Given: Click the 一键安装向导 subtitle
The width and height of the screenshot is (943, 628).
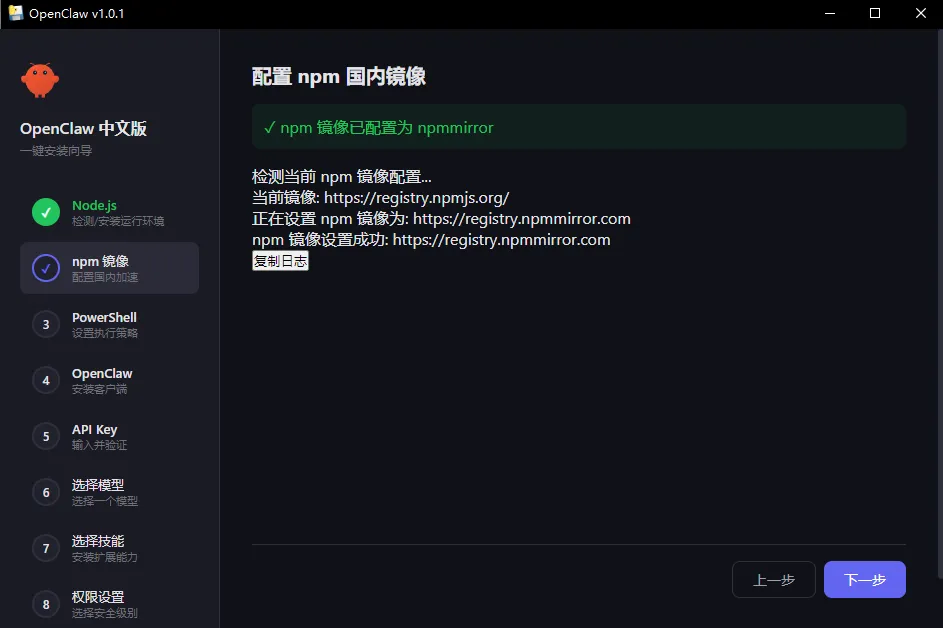Looking at the screenshot, I should tap(56, 151).
